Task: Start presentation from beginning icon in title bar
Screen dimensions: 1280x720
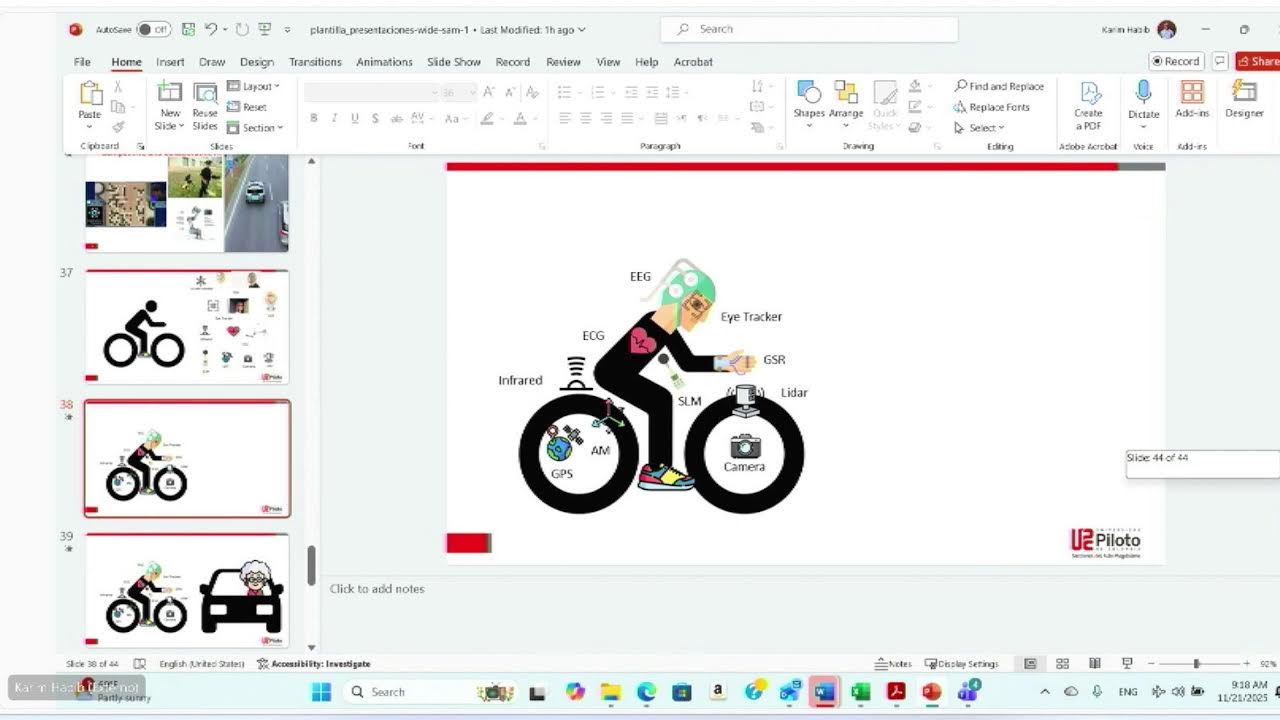Action: click(x=265, y=29)
